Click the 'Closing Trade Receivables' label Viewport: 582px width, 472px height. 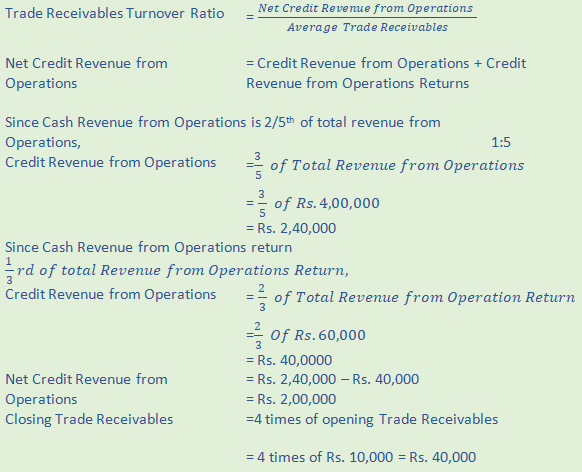tap(89, 419)
